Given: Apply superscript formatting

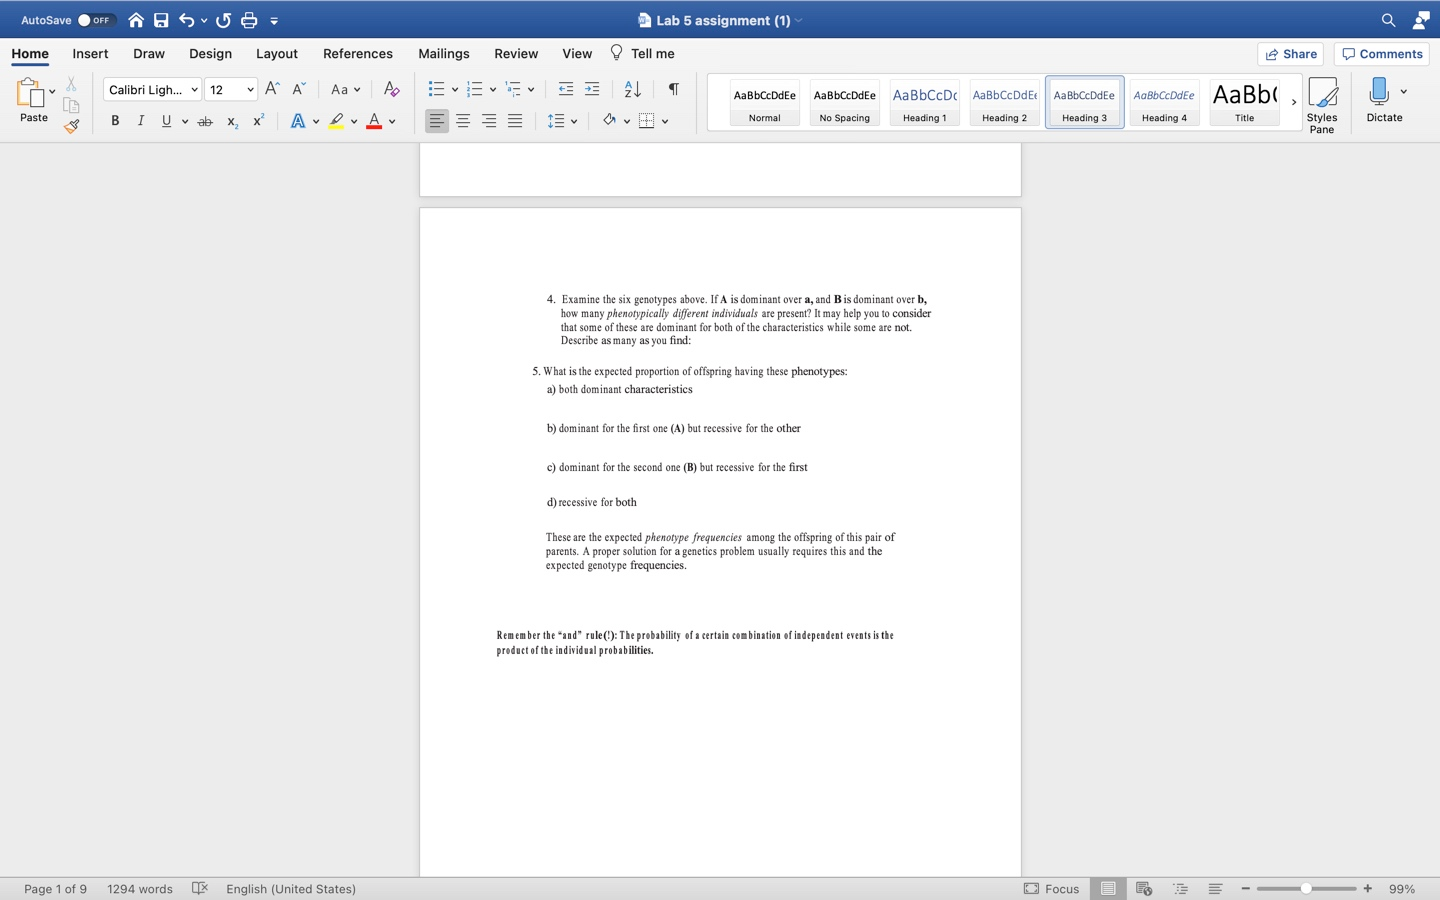Looking at the screenshot, I should (x=257, y=120).
